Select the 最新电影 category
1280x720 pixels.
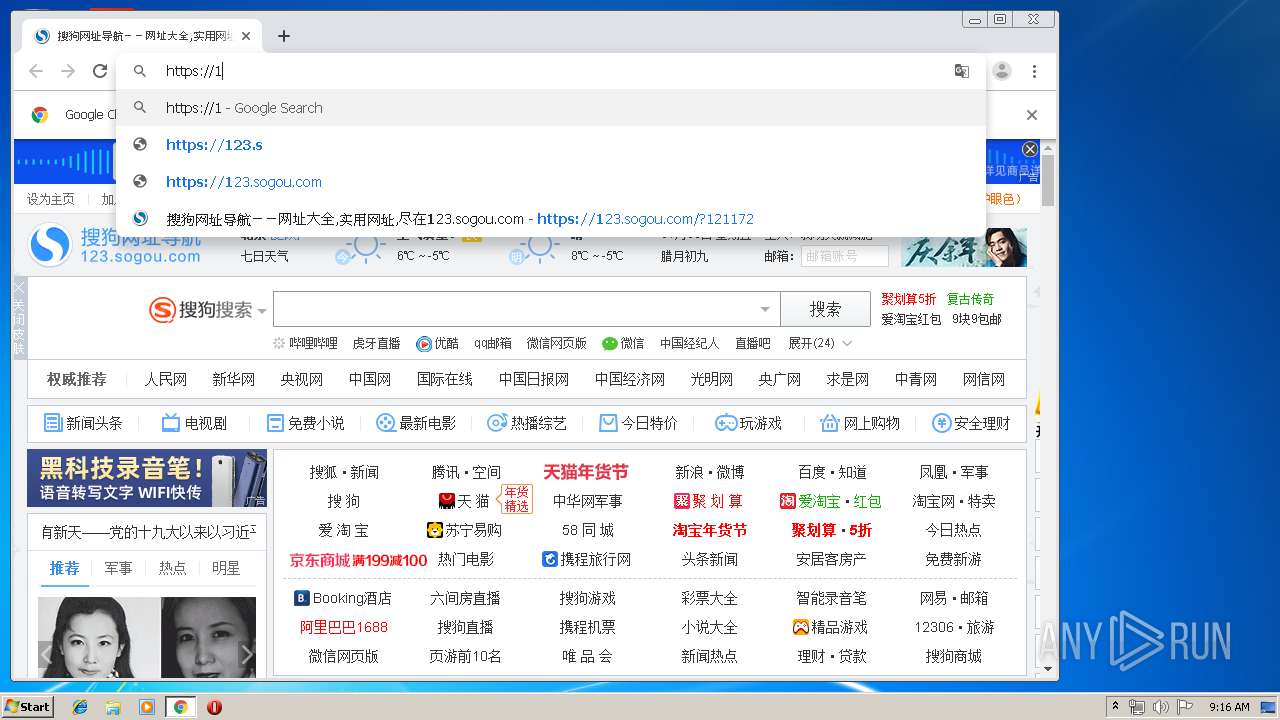[416, 423]
